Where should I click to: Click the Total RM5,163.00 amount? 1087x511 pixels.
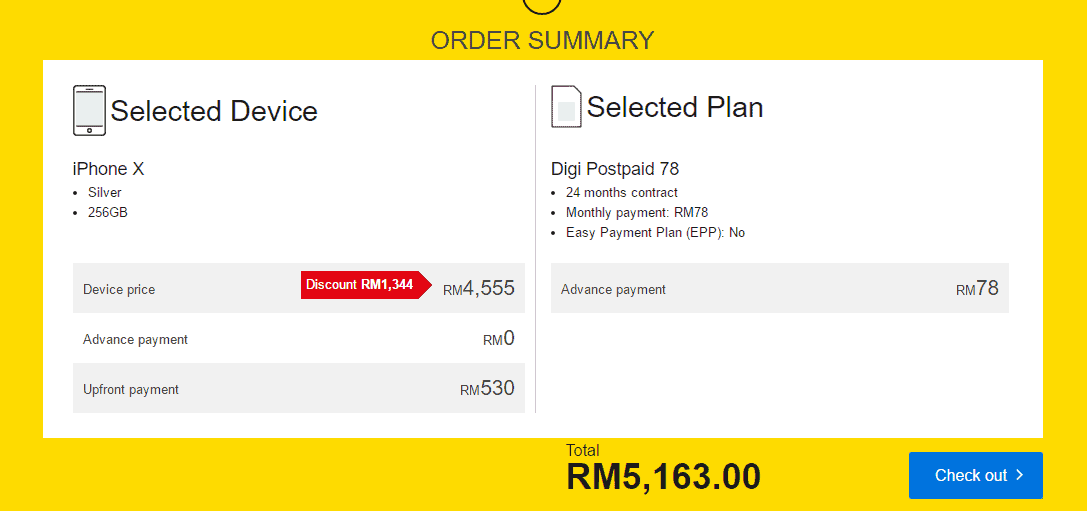click(663, 476)
